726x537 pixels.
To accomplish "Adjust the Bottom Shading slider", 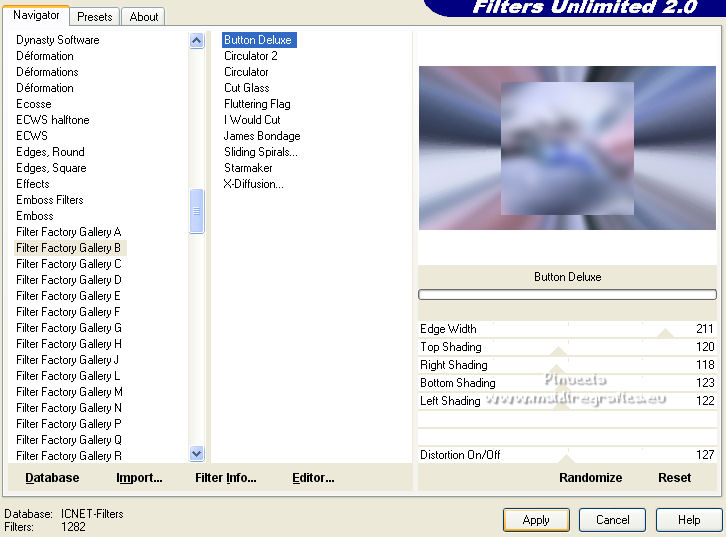I will tap(567, 383).
